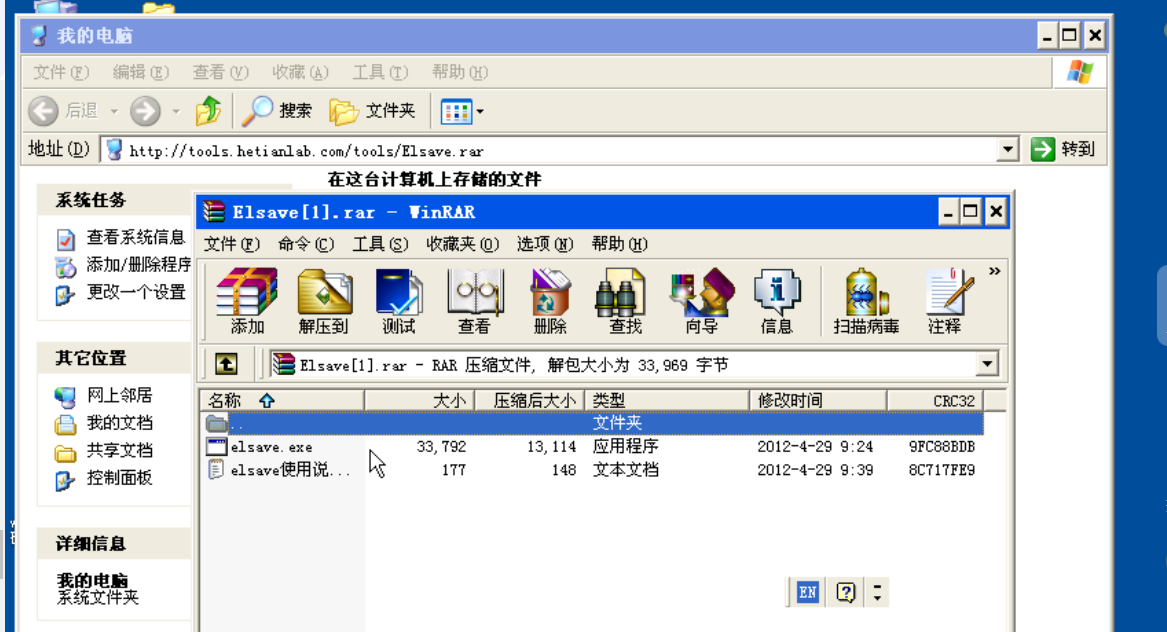Screen dimensions: 1167x632
Task: Open the 文件(F) menu in WinRAR
Action: [231, 244]
